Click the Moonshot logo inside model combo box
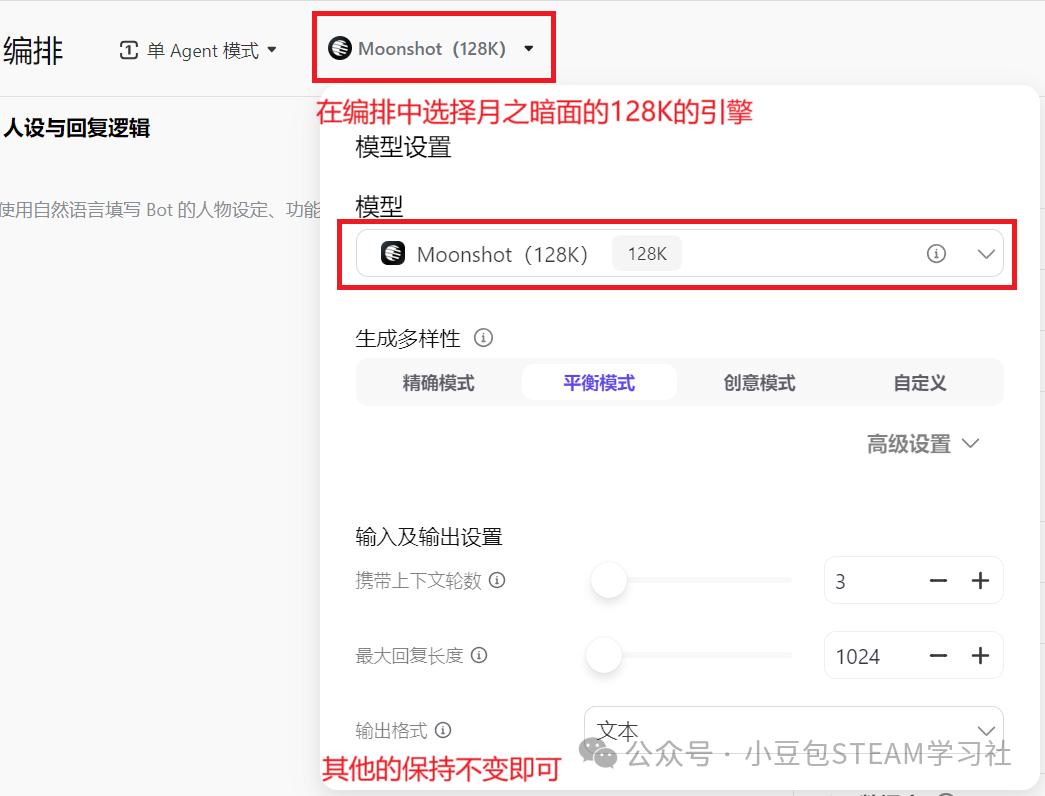Image resolution: width=1045 pixels, height=796 pixels. point(393,253)
